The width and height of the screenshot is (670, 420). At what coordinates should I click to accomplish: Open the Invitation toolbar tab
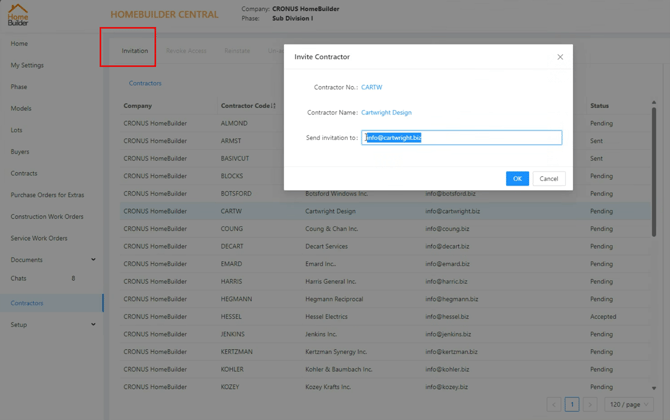(135, 50)
